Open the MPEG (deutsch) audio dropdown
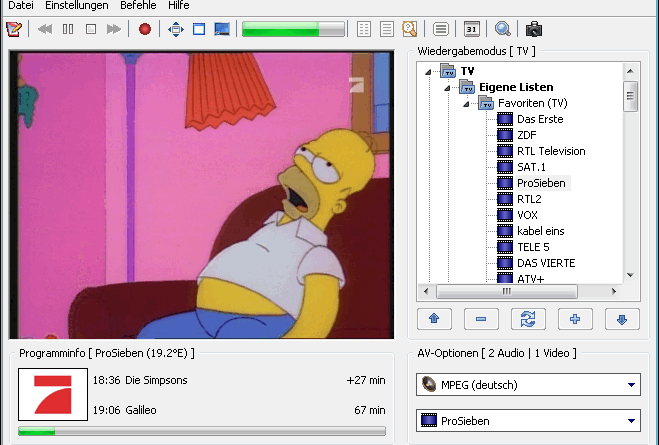 (631, 385)
